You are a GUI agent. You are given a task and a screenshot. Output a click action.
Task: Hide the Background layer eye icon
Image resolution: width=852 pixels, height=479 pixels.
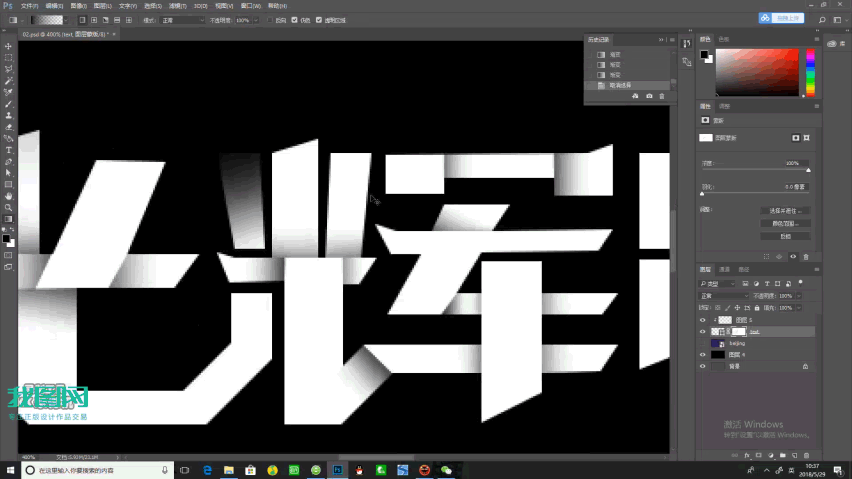pos(703,367)
